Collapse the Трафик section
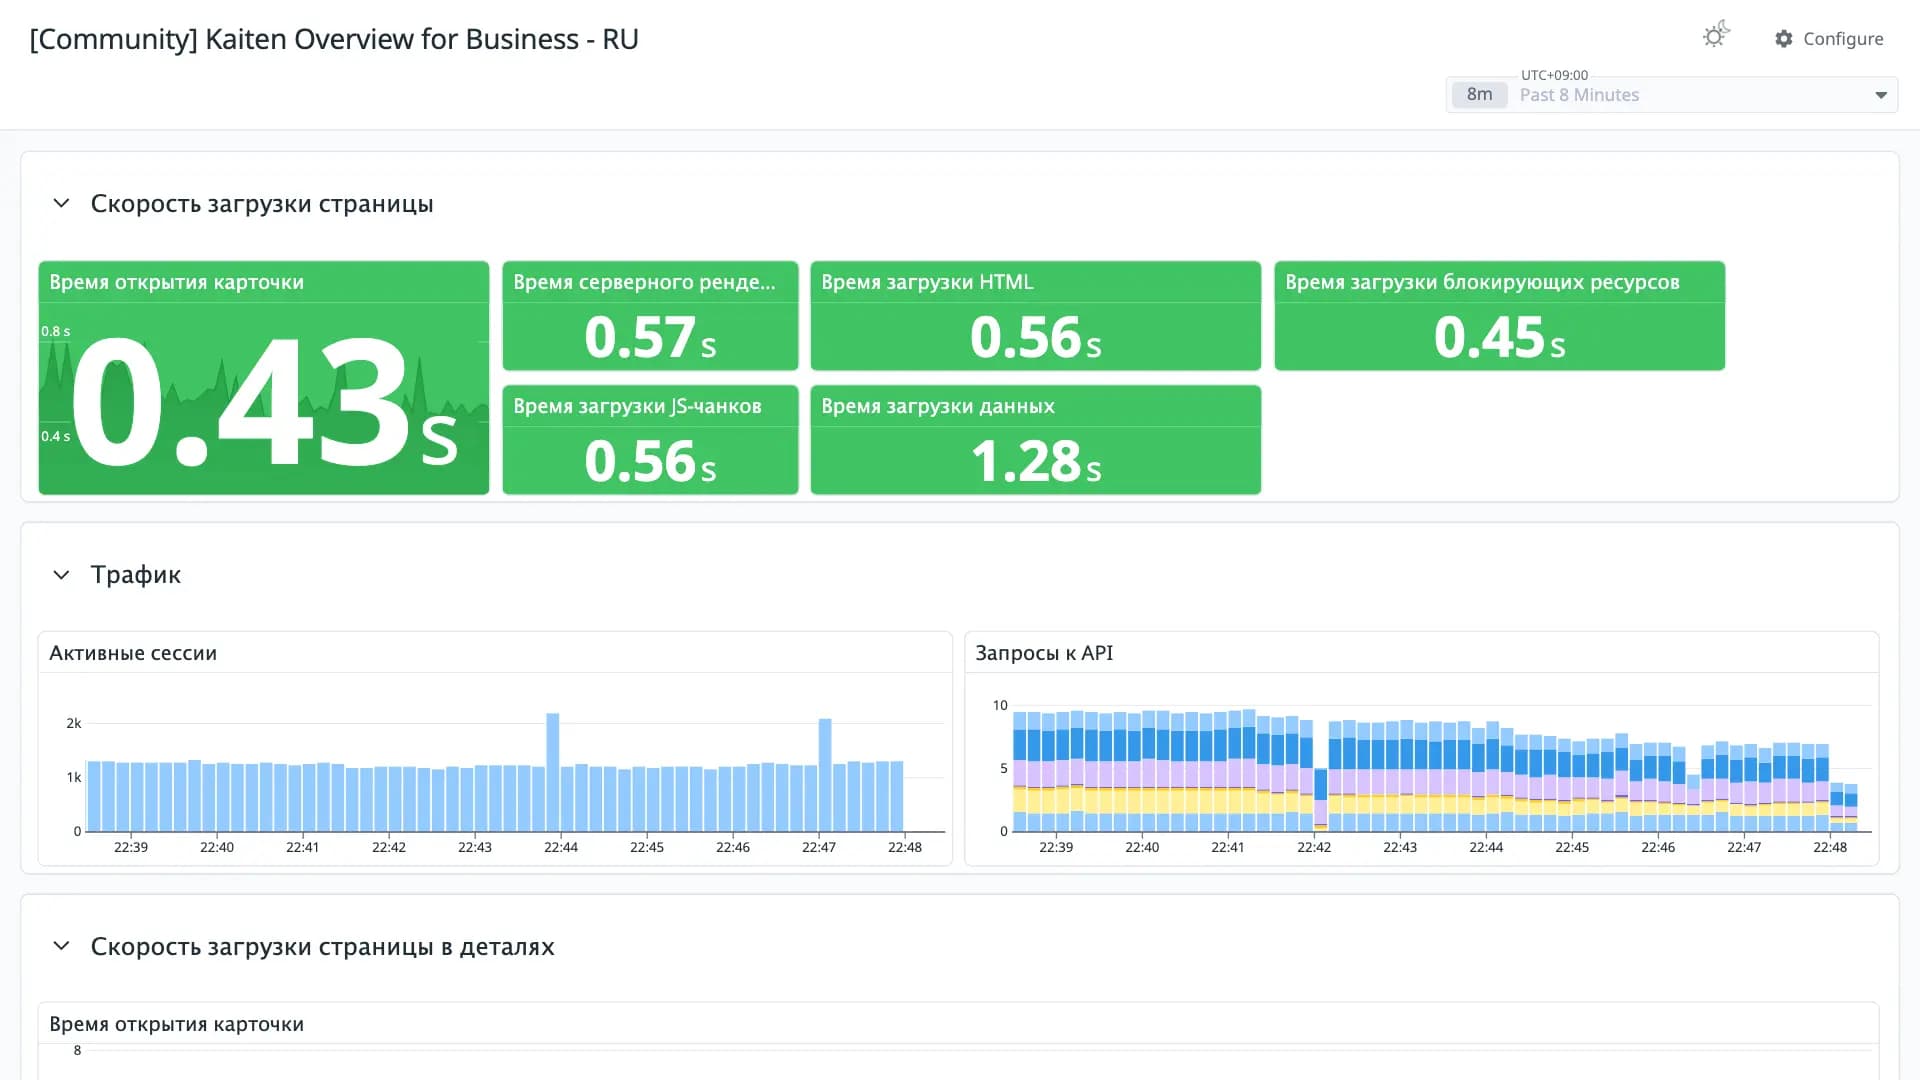 tap(61, 575)
